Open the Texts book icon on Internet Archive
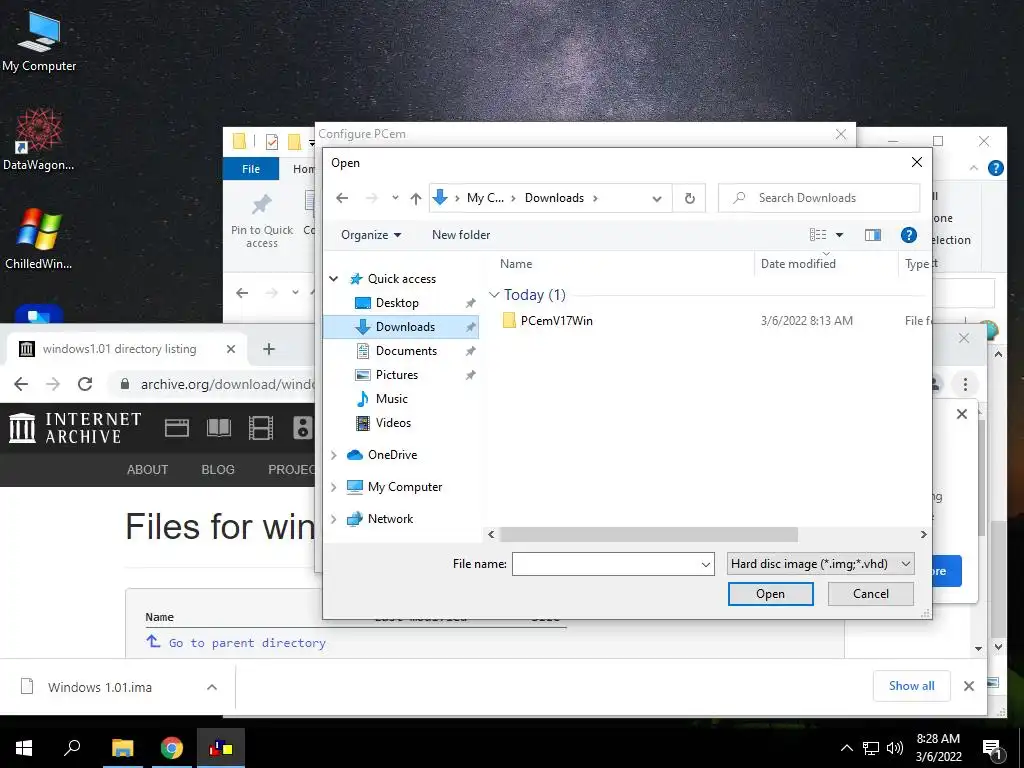 point(219,428)
